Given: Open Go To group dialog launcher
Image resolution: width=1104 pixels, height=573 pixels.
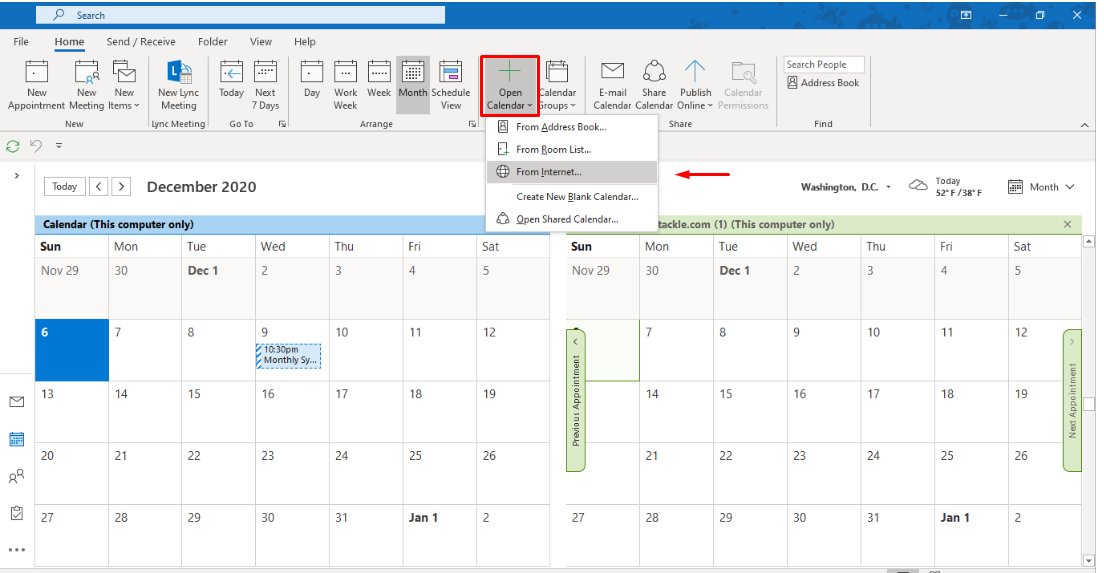Looking at the screenshot, I should [282, 124].
